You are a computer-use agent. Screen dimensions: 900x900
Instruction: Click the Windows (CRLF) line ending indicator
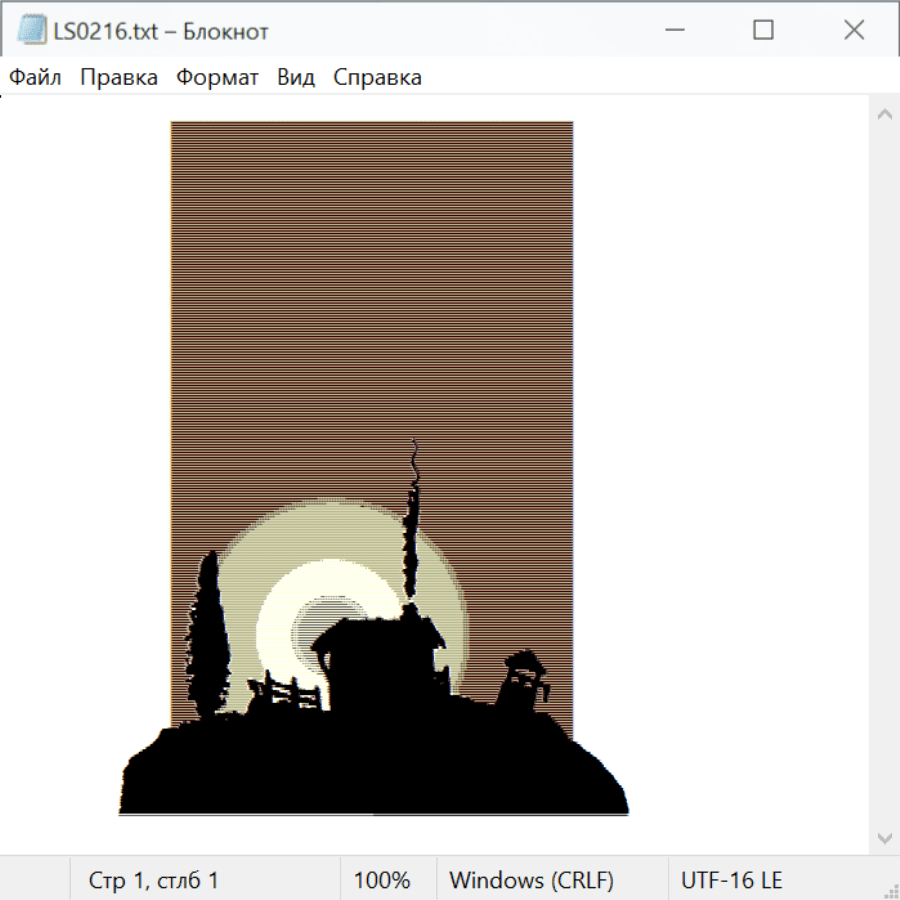click(531, 881)
